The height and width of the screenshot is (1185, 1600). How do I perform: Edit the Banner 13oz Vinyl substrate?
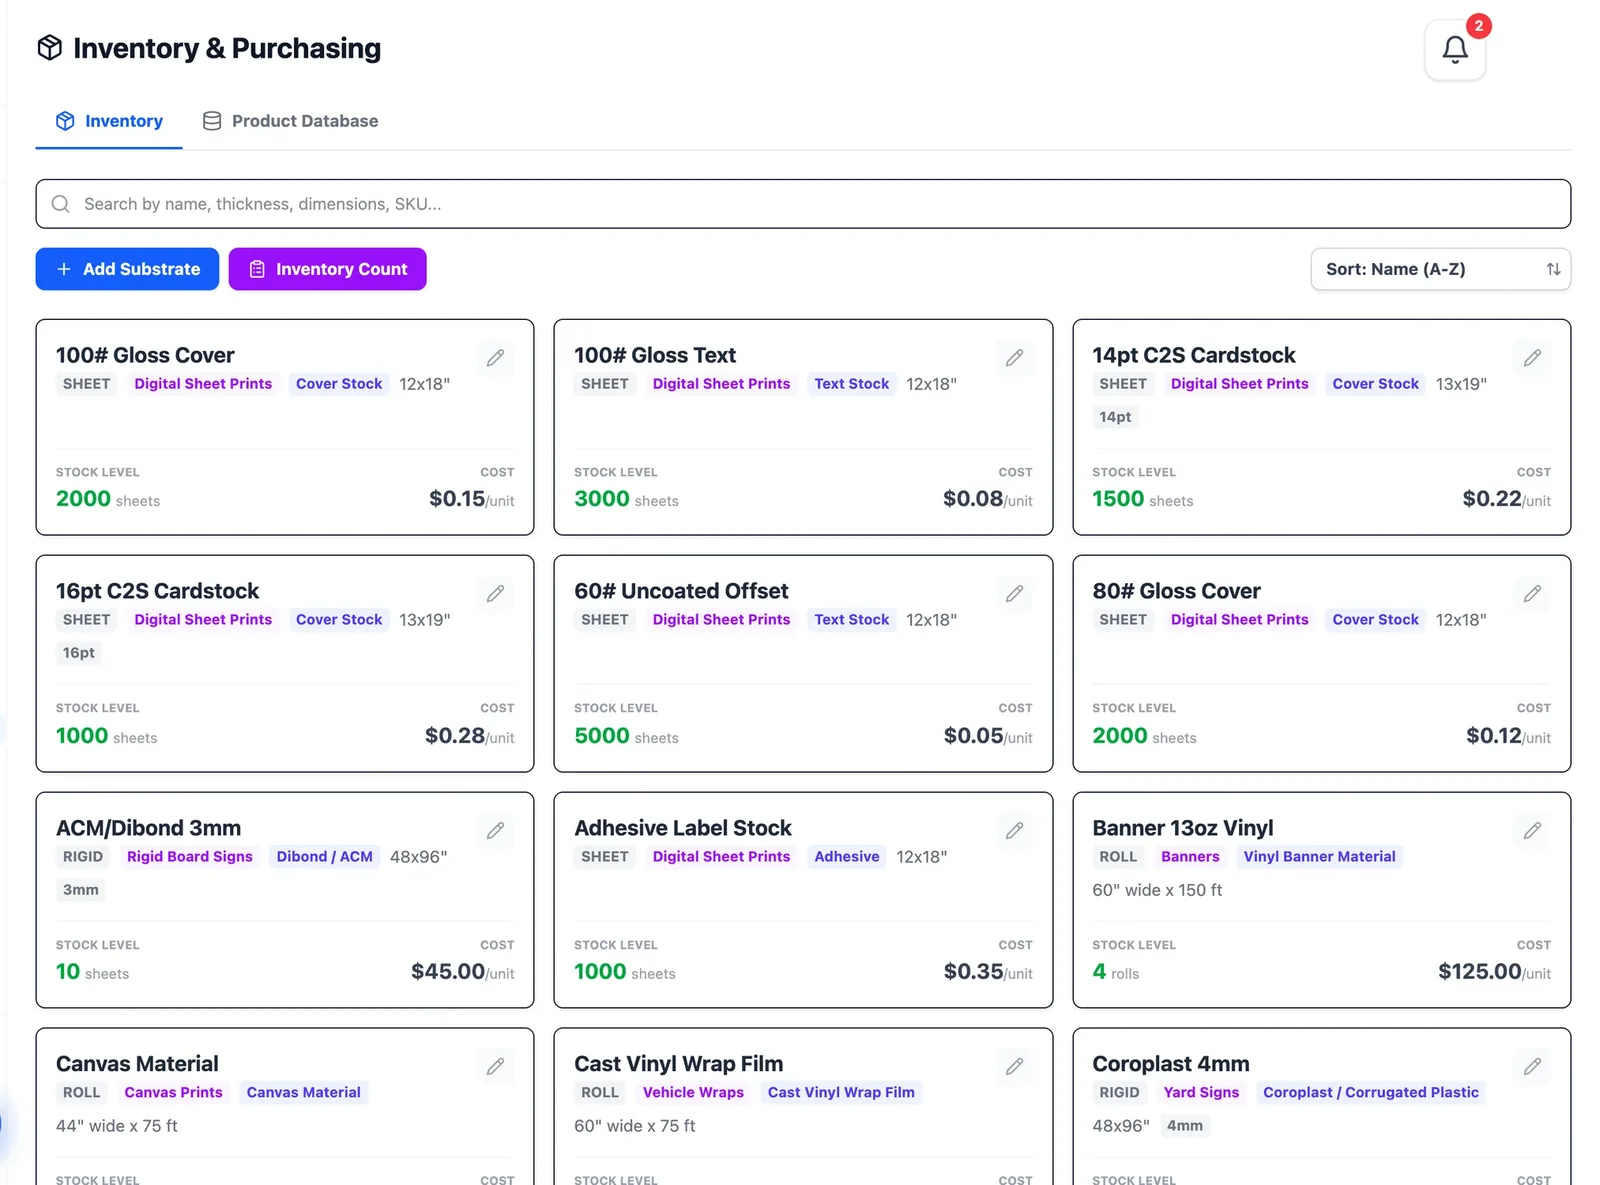(1532, 831)
